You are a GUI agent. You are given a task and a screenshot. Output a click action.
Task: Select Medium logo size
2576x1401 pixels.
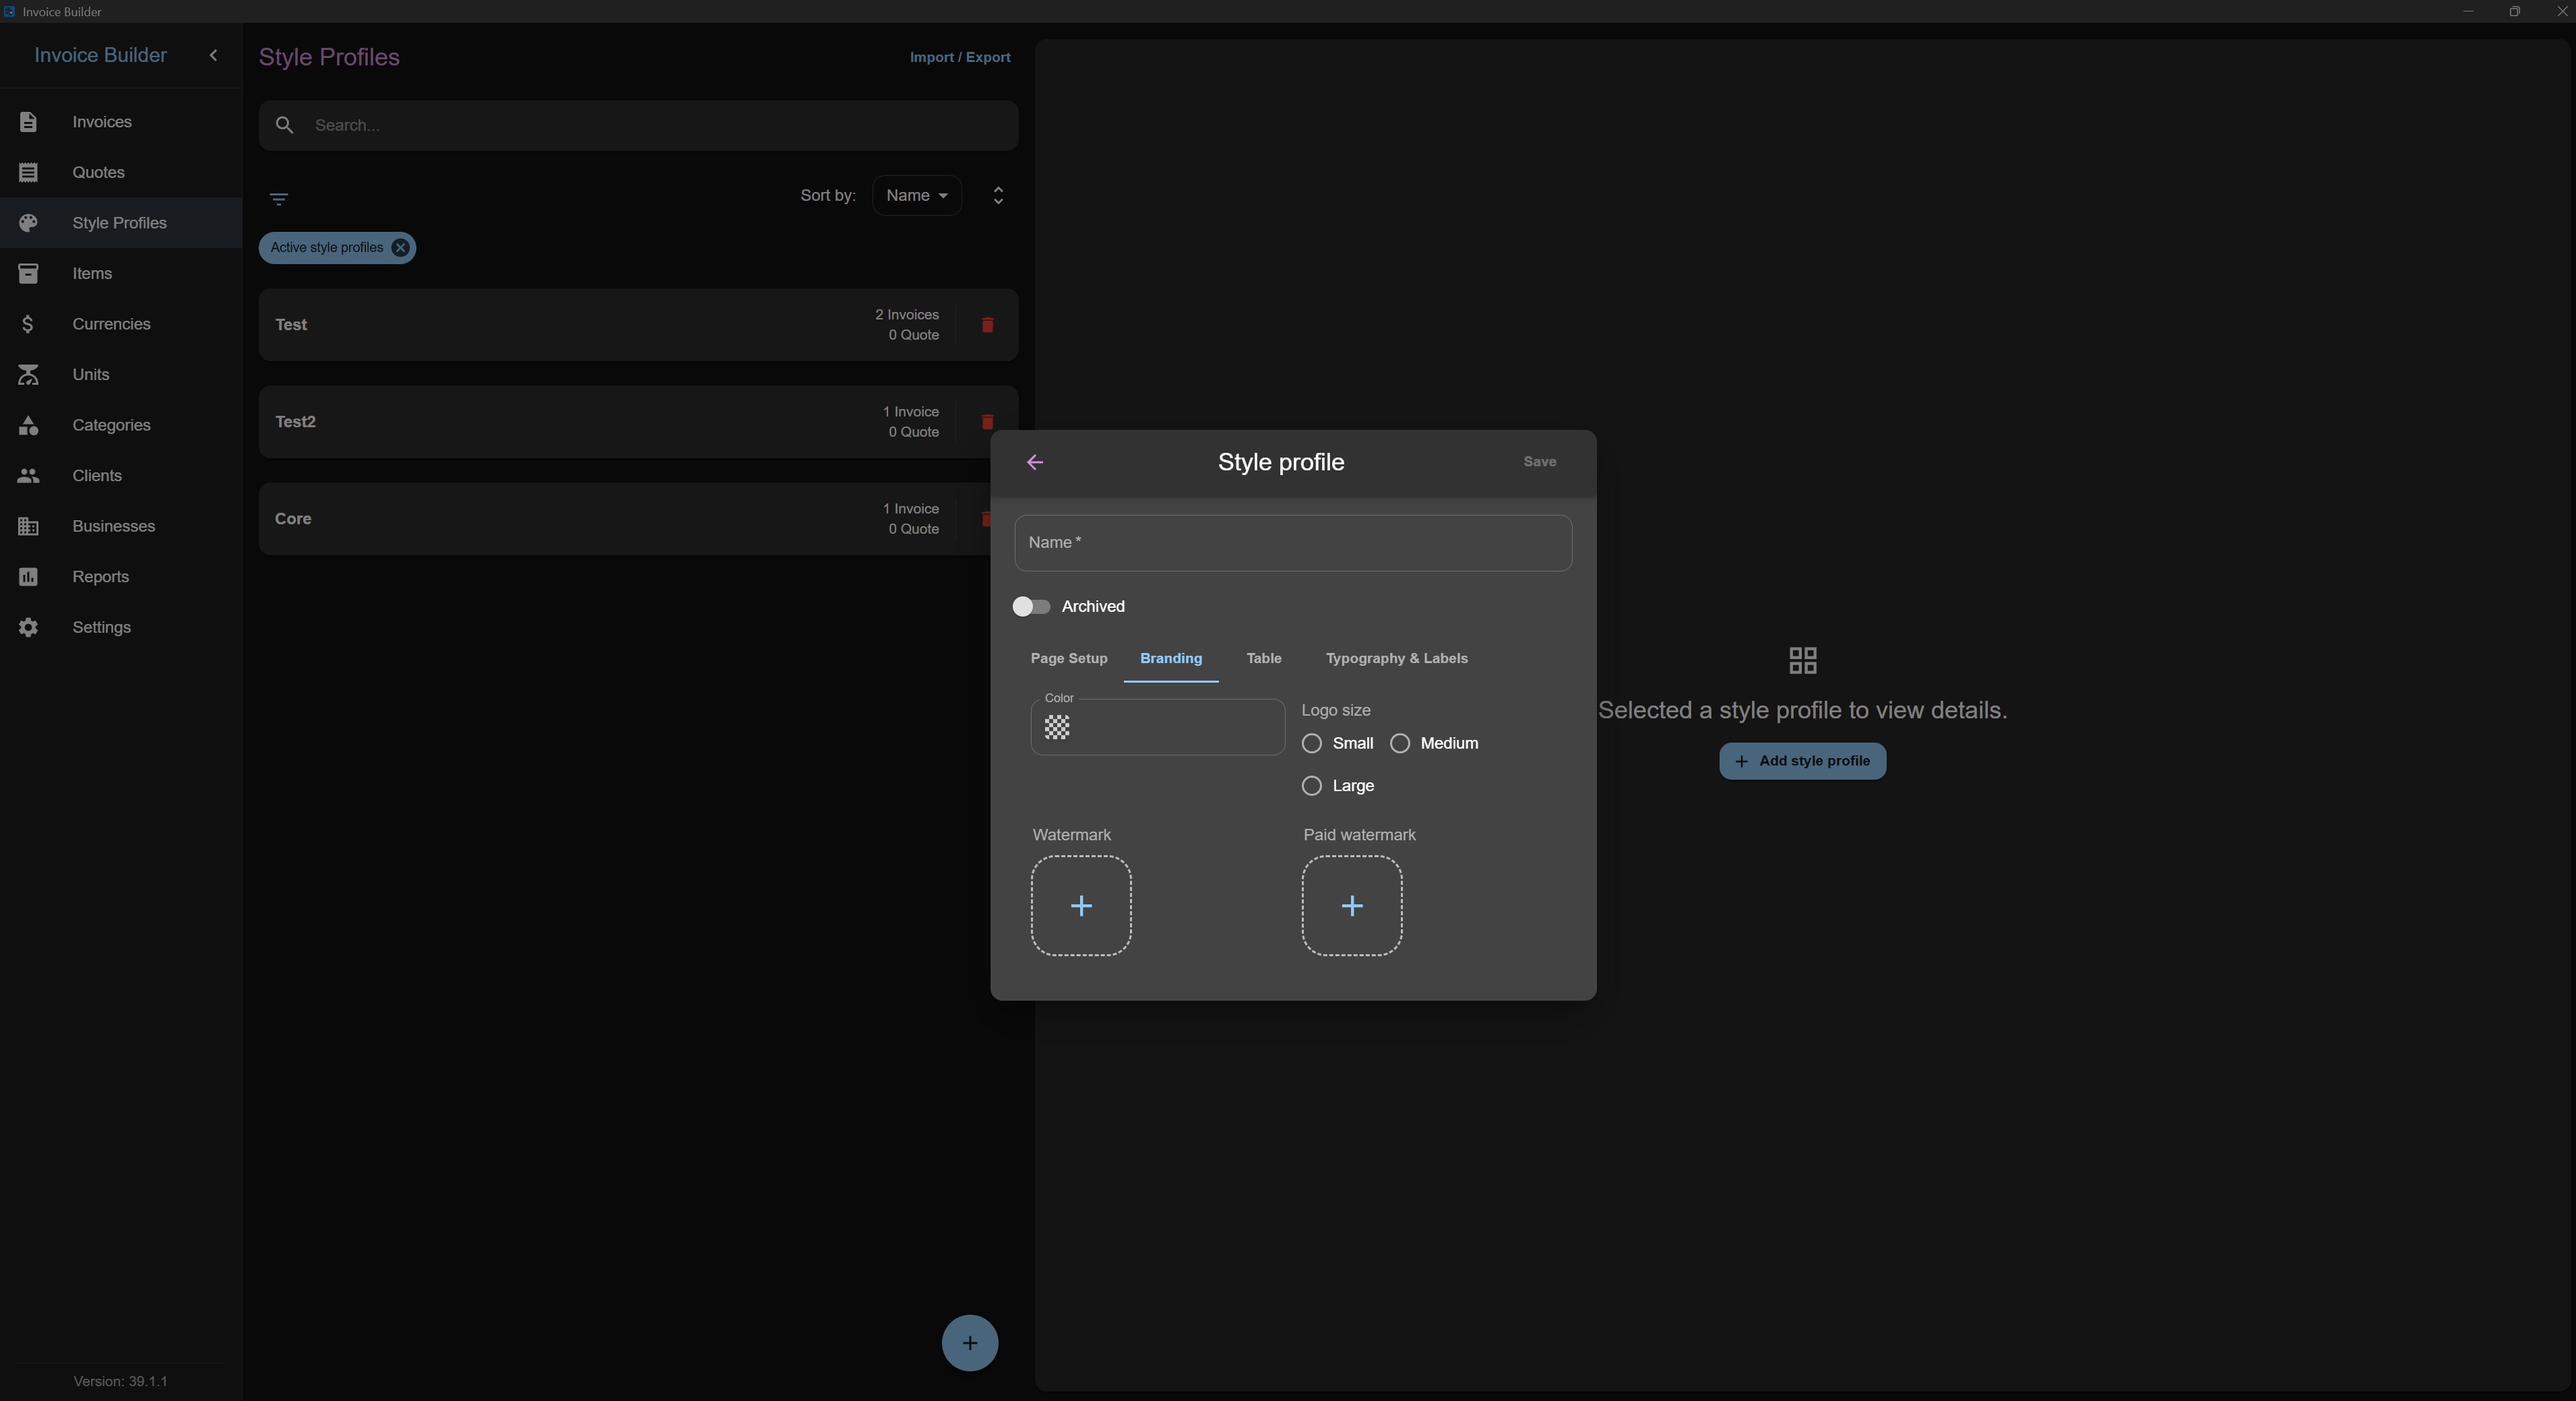tap(1400, 743)
